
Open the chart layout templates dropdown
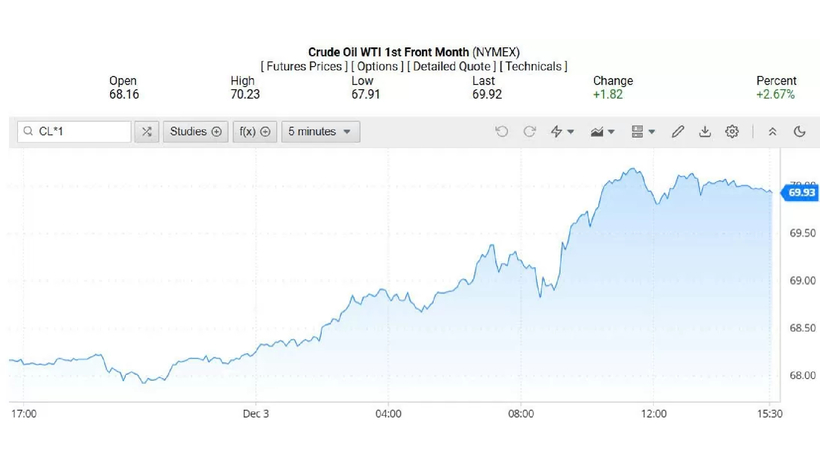click(644, 131)
